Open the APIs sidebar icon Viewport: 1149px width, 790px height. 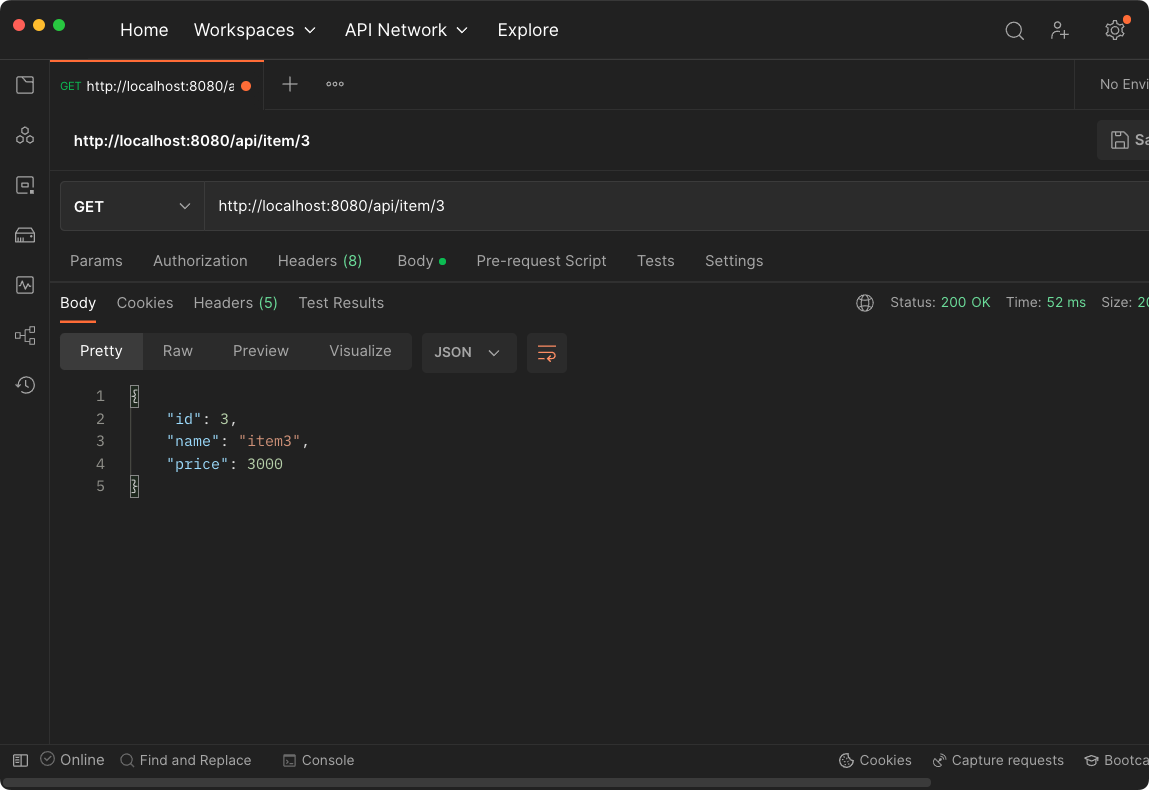click(25, 136)
